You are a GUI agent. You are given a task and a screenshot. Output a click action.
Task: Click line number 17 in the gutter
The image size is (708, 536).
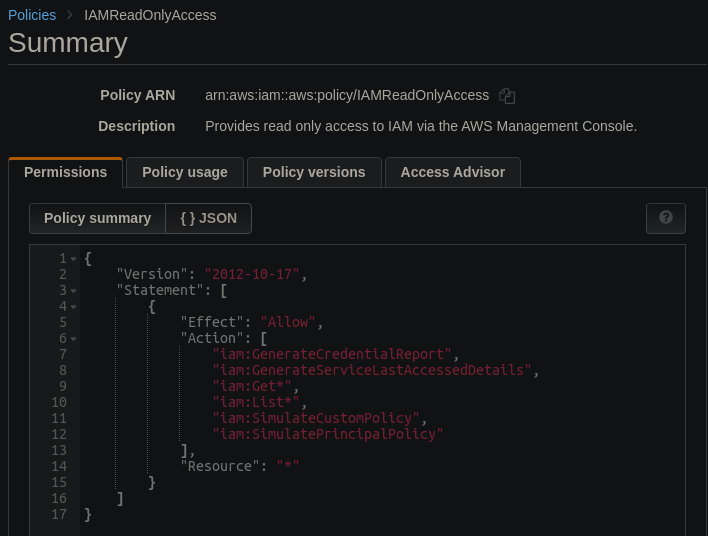click(59, 514)
